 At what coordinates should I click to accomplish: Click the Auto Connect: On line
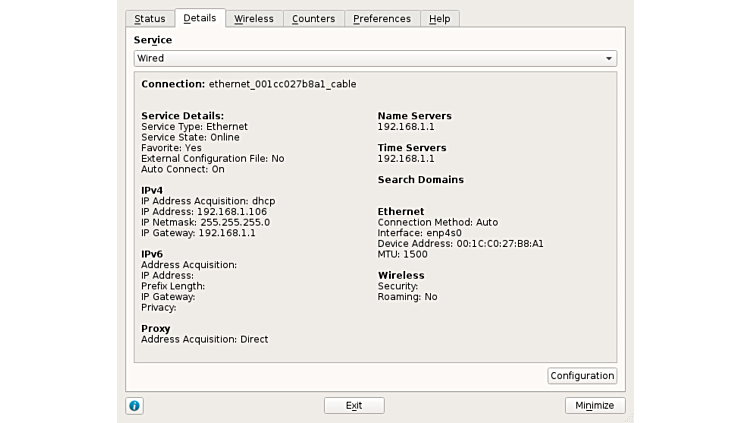click(x=182, y=169)
